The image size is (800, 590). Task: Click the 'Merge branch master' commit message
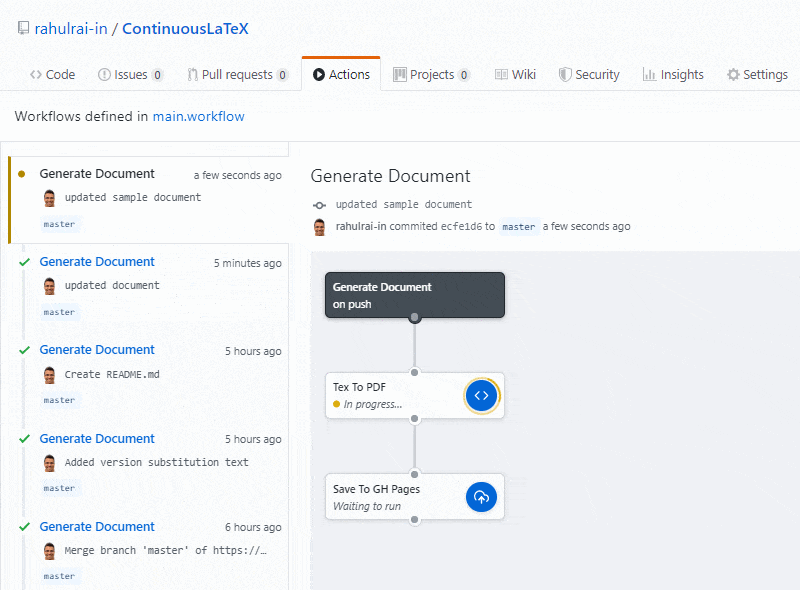[x=165, y=550]
